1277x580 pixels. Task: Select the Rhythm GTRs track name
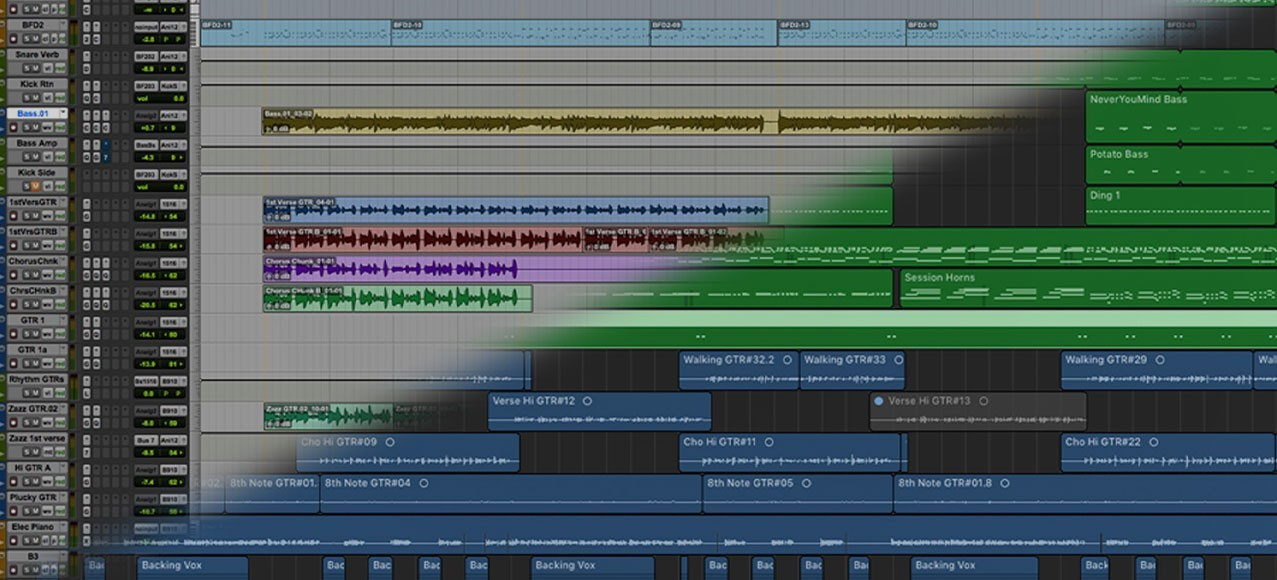pos(36,380)
